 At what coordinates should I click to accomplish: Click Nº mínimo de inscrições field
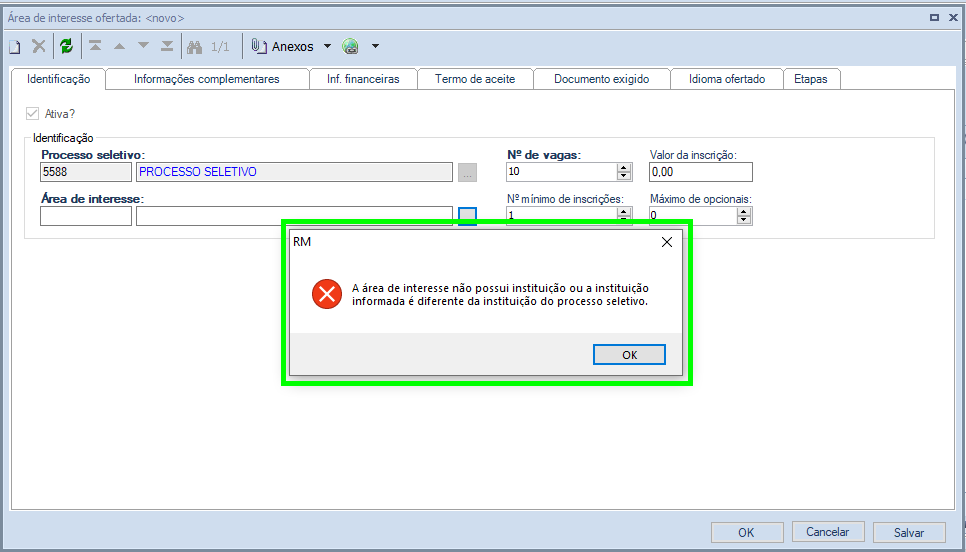click(561, 213)
